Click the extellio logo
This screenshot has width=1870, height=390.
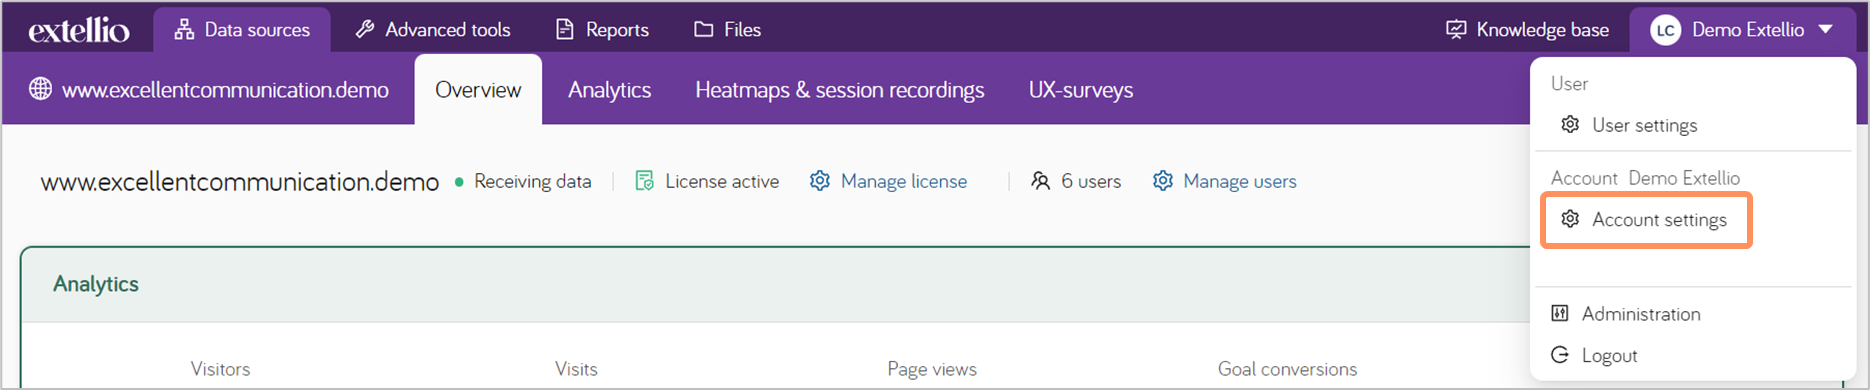pyautogui.click(x=79, y=30)
